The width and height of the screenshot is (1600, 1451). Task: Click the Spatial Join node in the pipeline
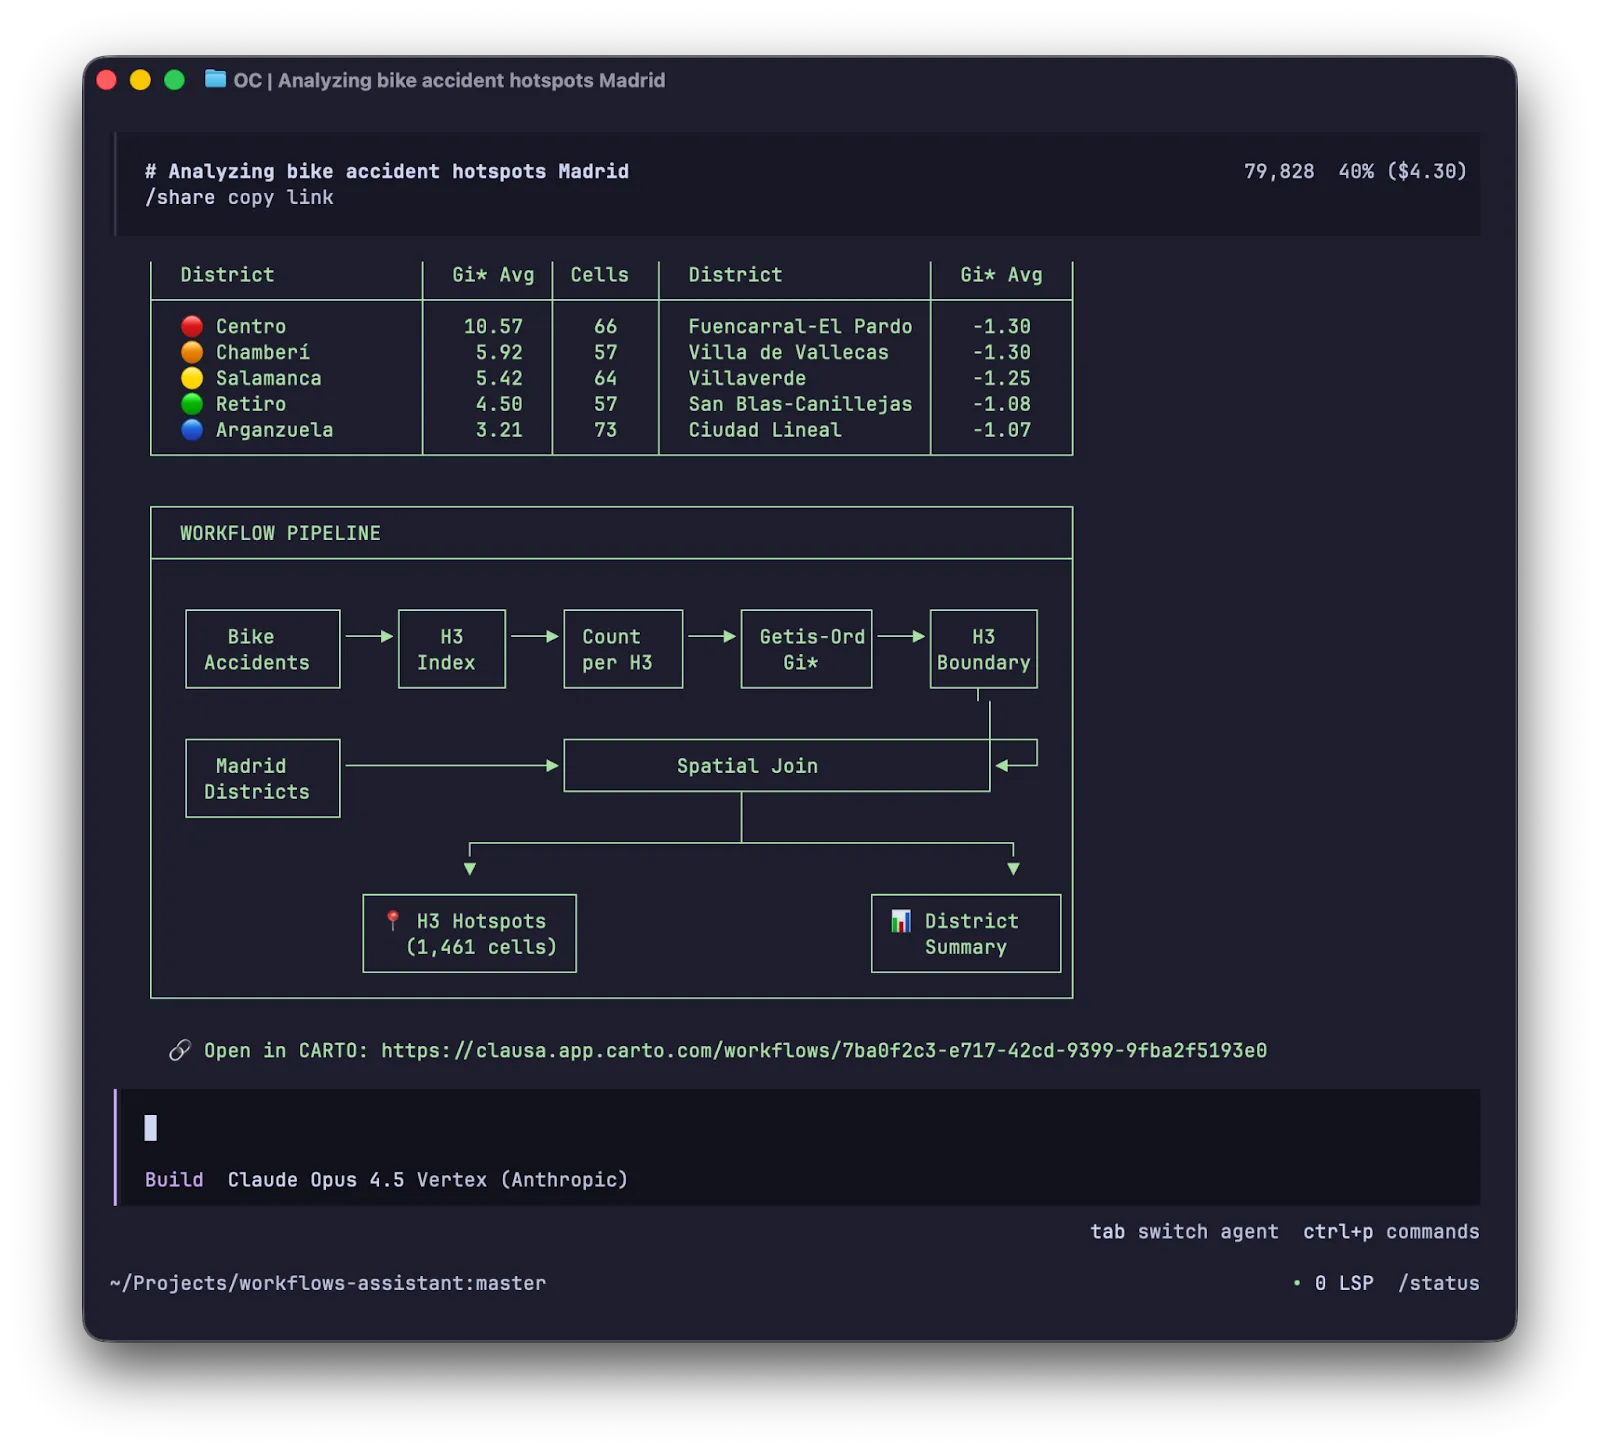[x=747, y=766]
